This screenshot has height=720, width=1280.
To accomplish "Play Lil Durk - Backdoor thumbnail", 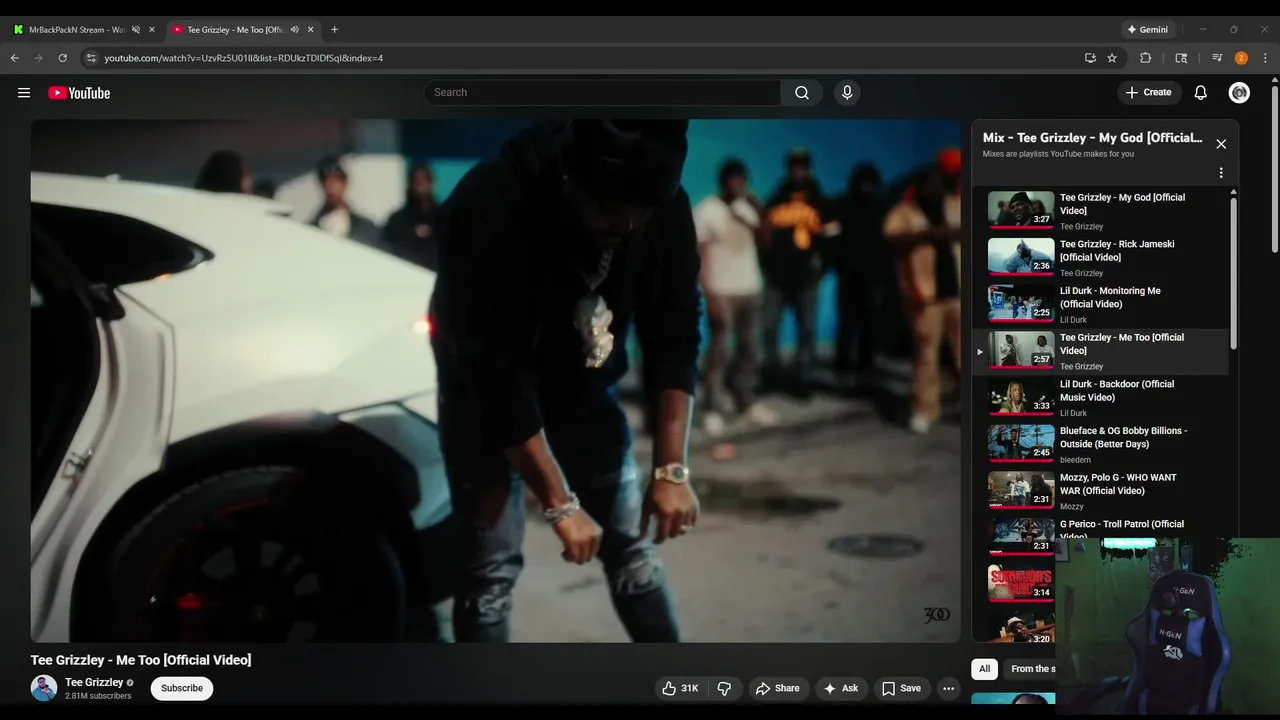I will (x=1021, y=397).
